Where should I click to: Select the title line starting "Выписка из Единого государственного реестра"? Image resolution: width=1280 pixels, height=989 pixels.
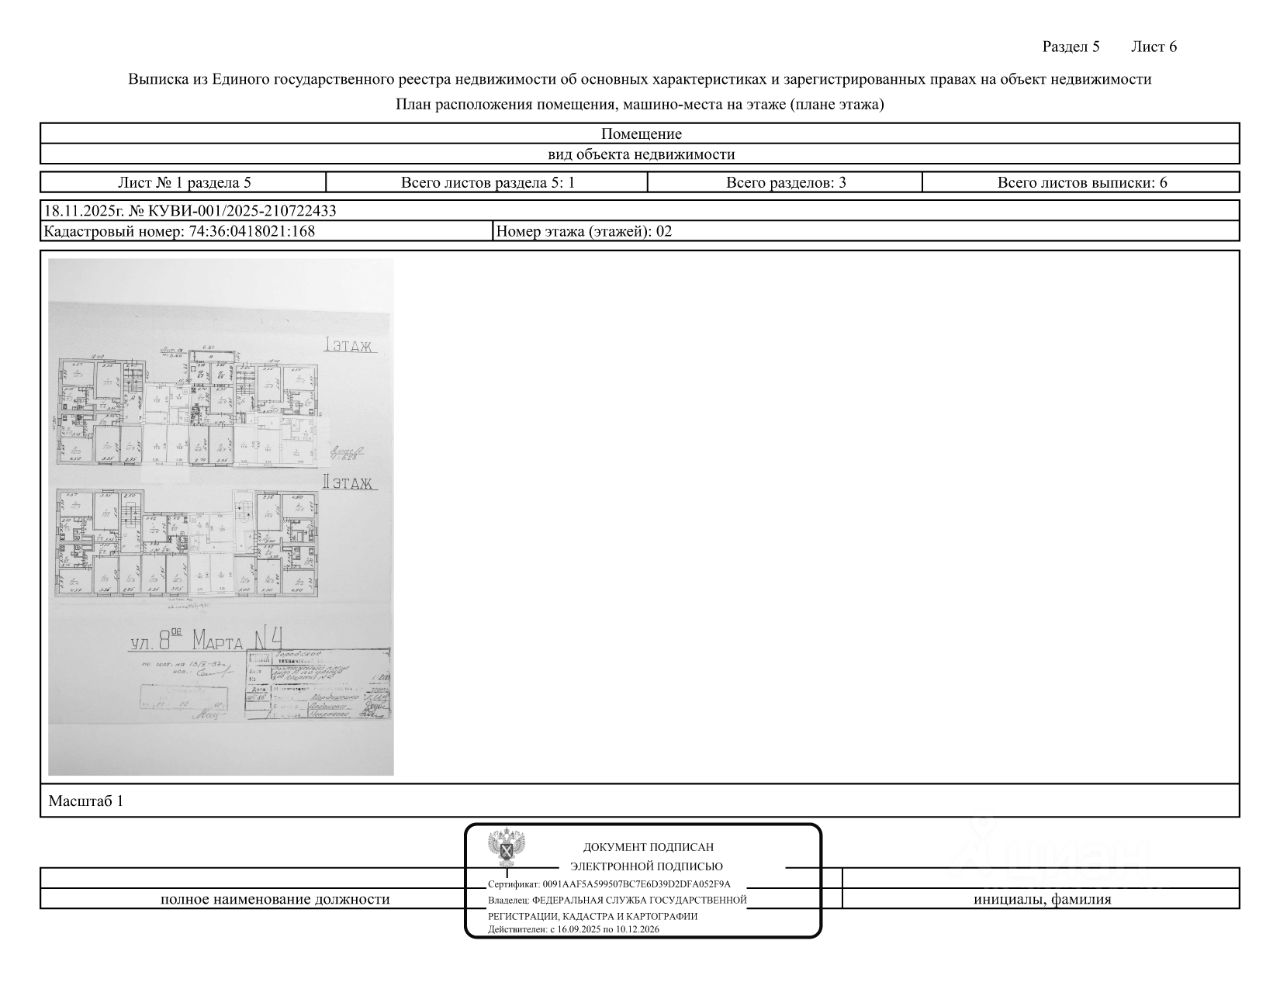pos(640,79)
